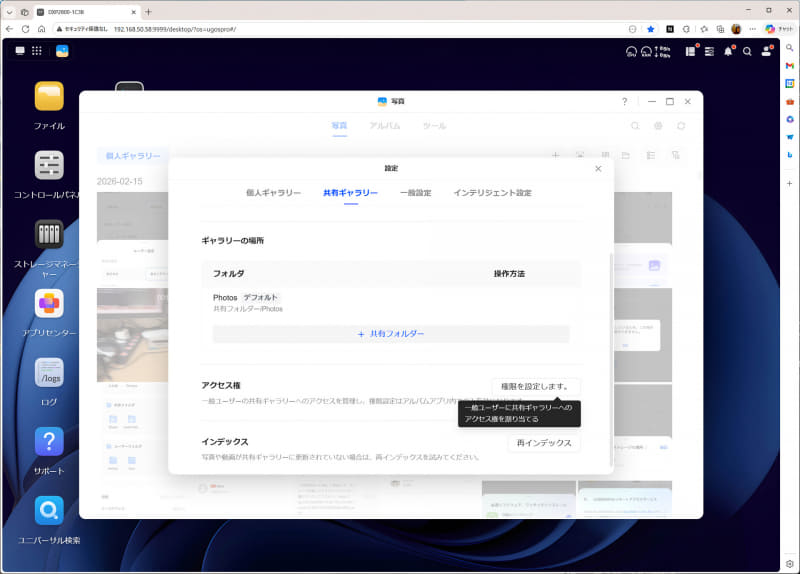Open the notifications bell icon
This screenshot has width=800, height=574.
729,51
